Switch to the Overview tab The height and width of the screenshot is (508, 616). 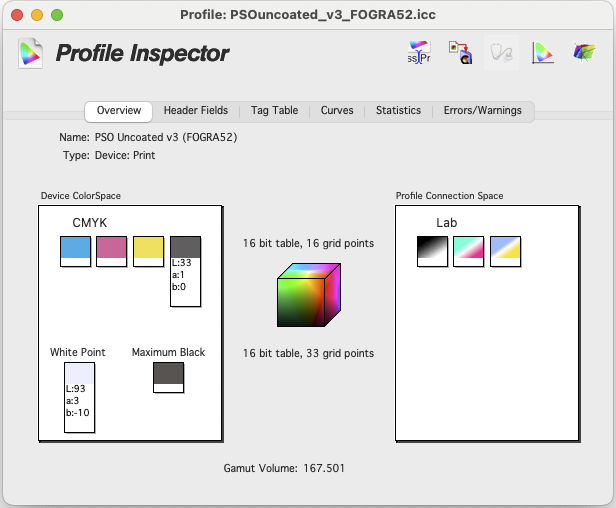pos(119,111)
